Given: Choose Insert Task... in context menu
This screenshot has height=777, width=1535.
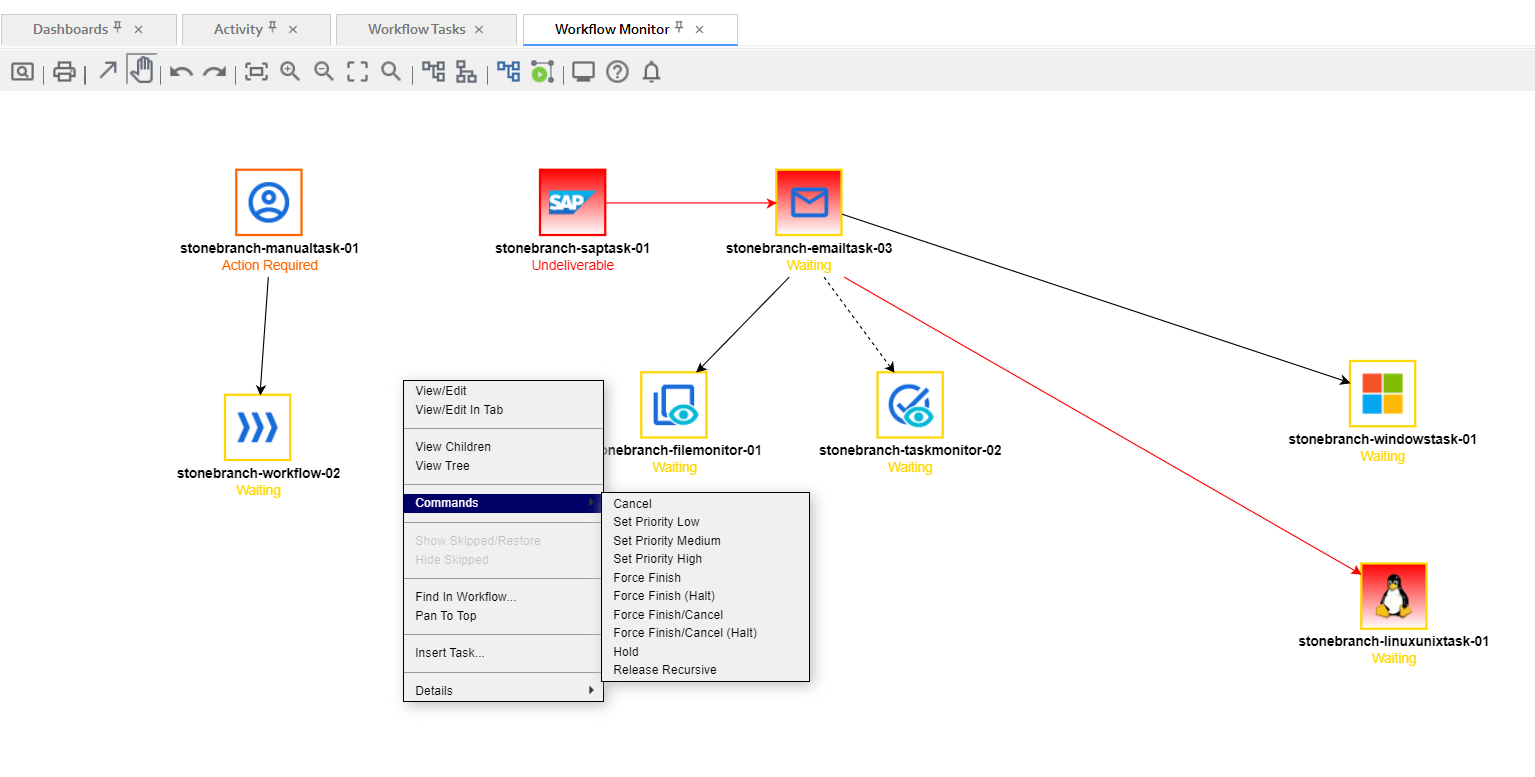Looking at the screenshot, I should (449, 653).
